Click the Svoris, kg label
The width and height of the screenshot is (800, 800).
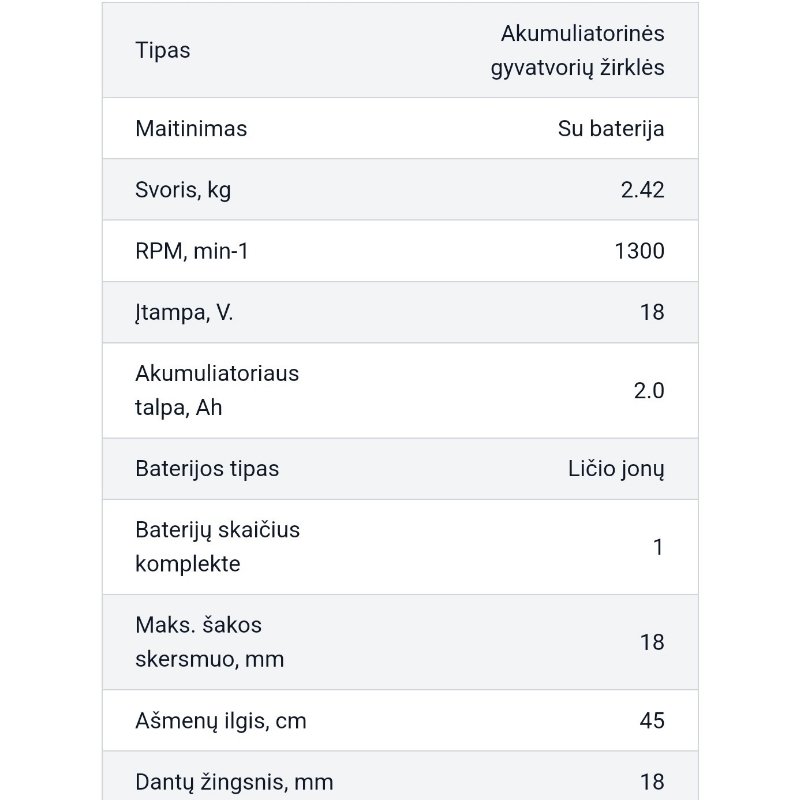[x=183, y=190]
